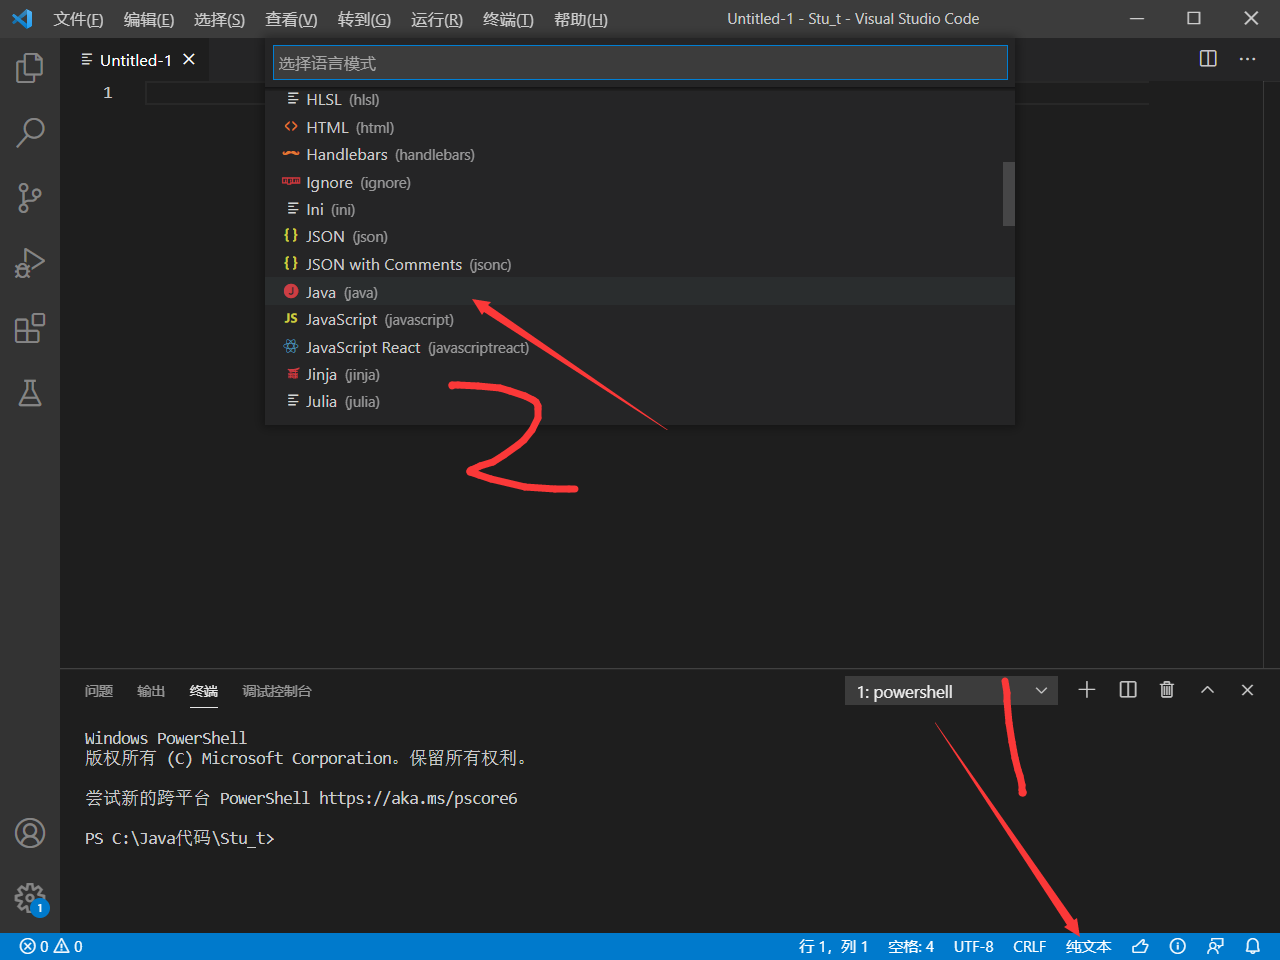Click the Live Share status bar icon
Screen dimensions: 1280x960
[x=1215, y=946]
